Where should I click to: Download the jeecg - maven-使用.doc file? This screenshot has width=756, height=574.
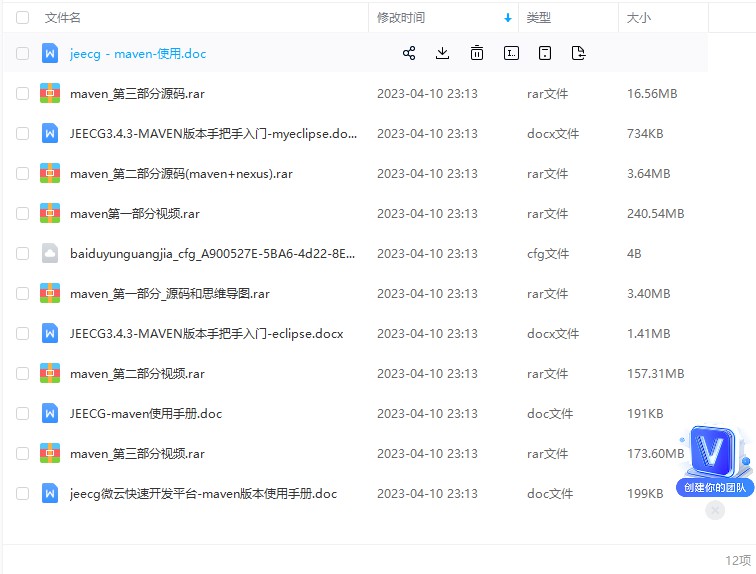[442, 53]
